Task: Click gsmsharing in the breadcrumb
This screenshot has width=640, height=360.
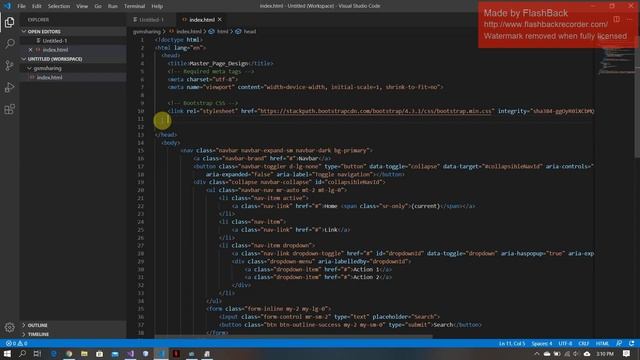Action: (x=147, y=31)
